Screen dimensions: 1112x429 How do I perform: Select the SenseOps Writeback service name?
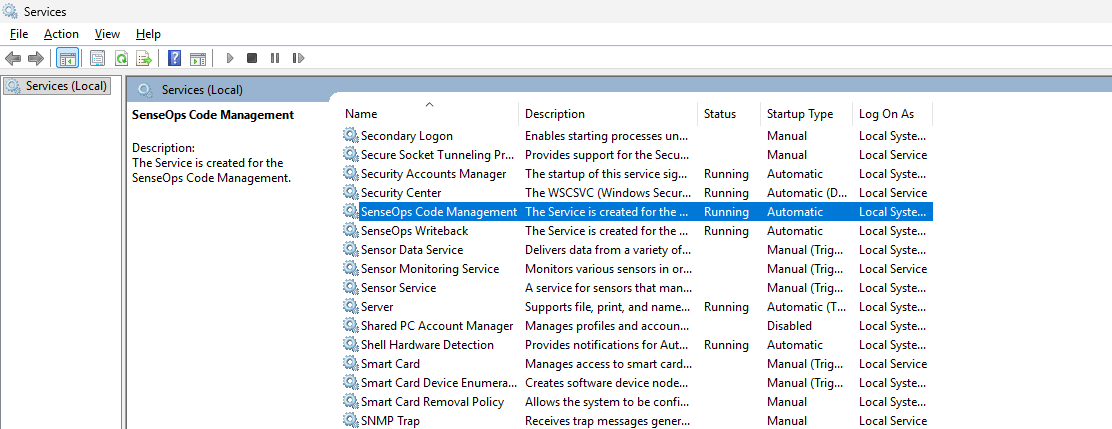click(414, 230)
